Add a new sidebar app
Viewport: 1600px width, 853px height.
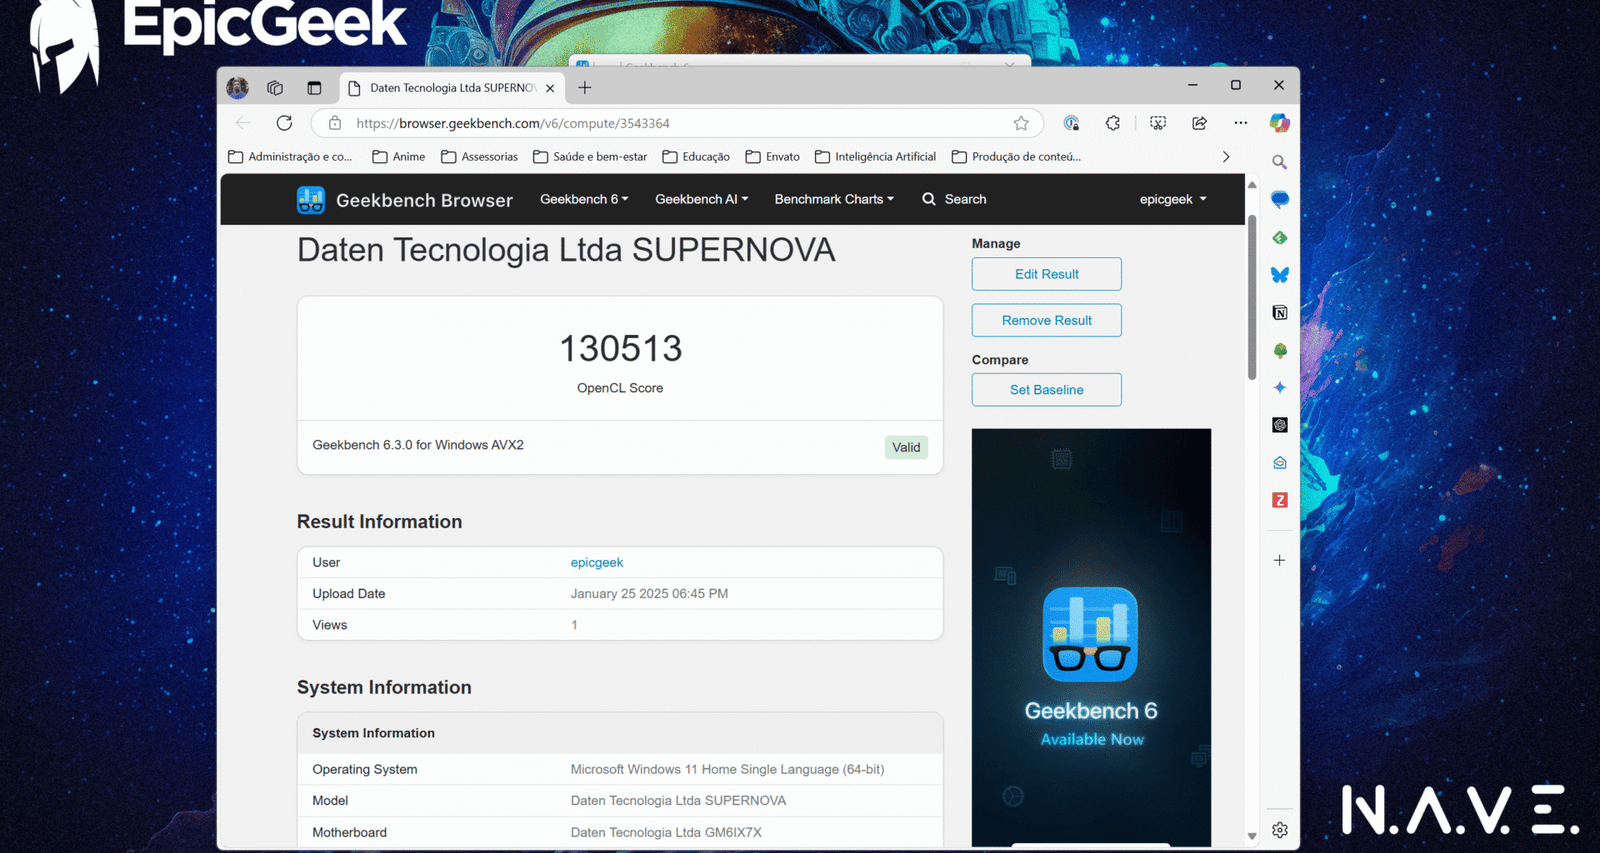1280,560
